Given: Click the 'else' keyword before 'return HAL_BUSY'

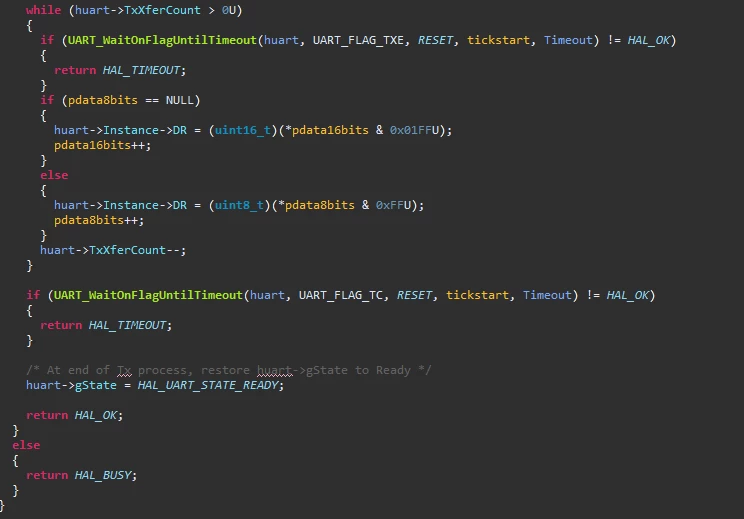Looking at the screenshot, I should point(26,445).
